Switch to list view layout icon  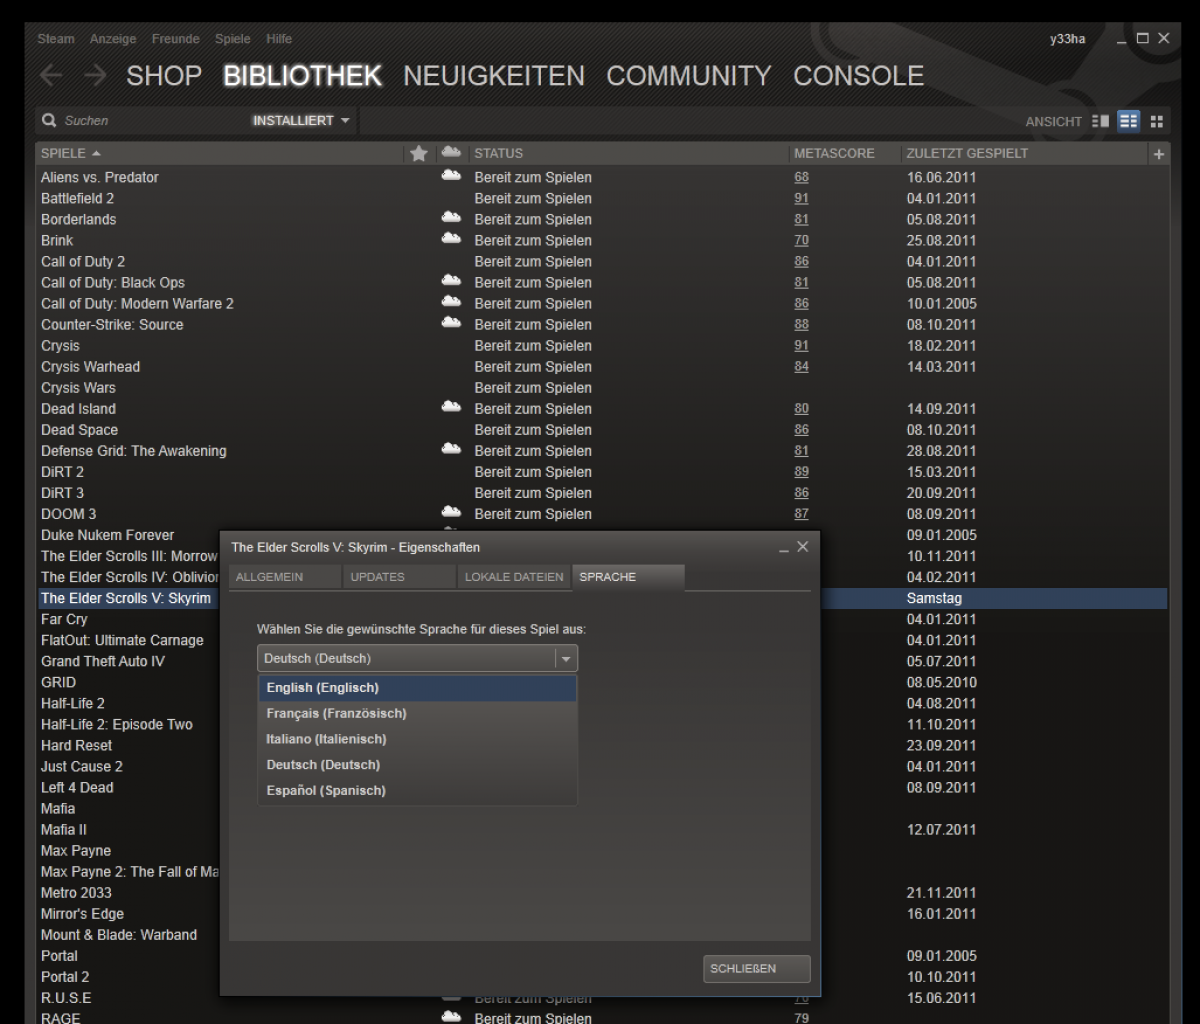click(x=1129, y=121)
